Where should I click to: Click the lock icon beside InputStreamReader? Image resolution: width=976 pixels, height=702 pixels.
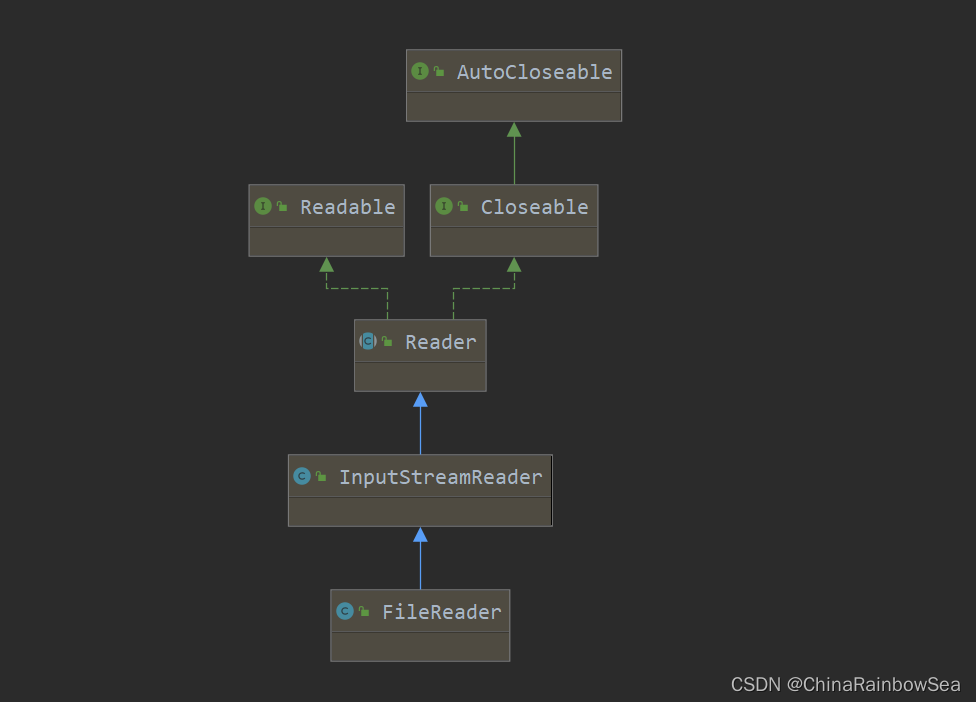coord(321,477)
